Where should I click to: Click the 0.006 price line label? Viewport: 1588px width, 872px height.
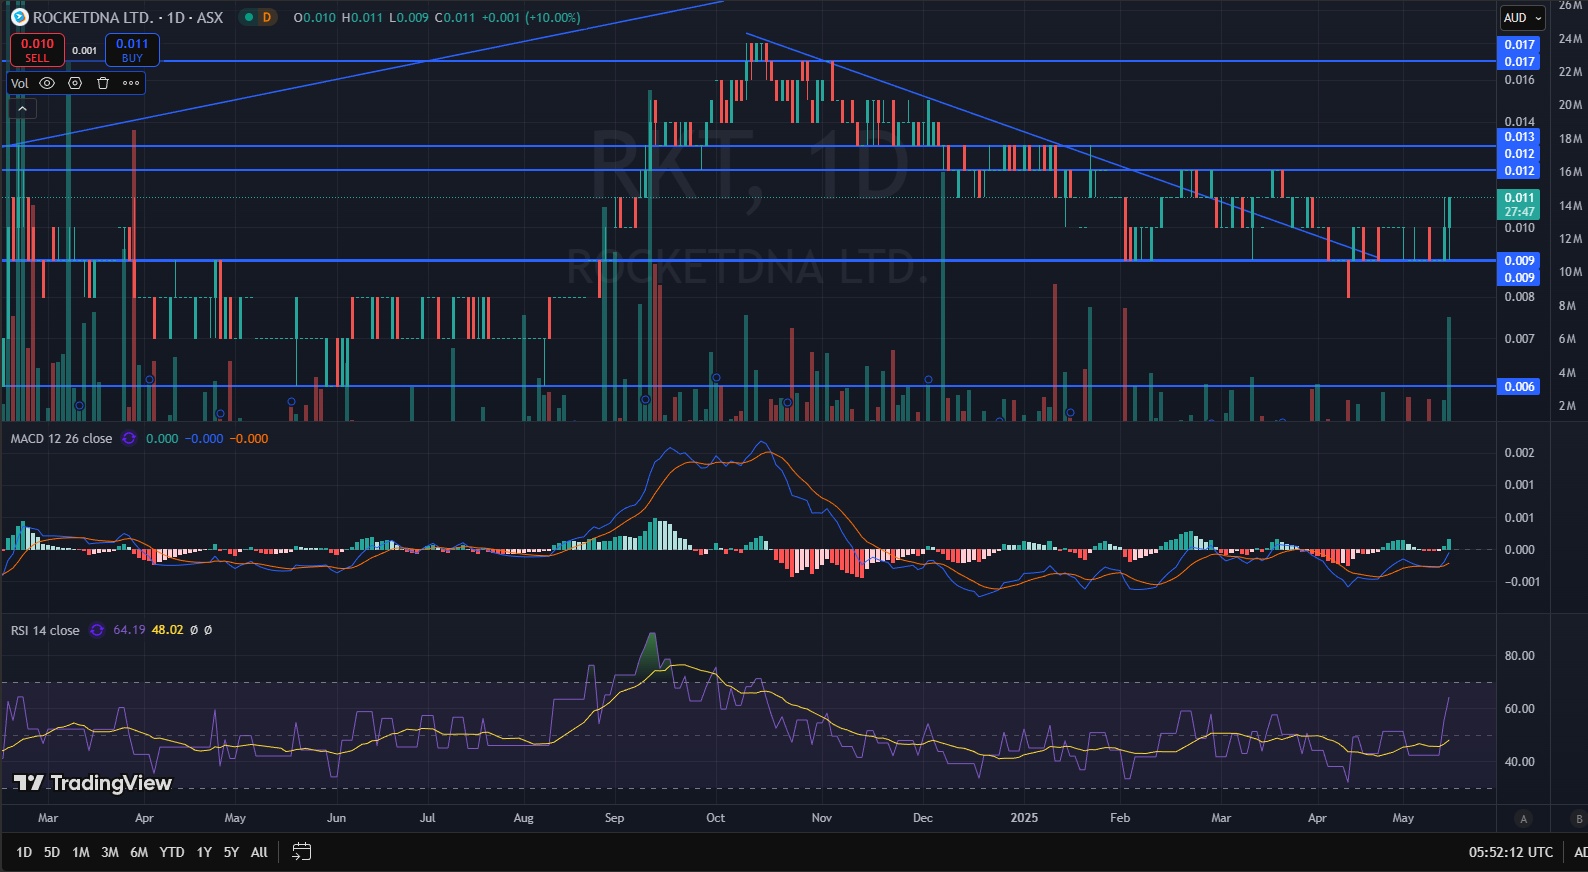pyautogui.click(x=1518, y=387)
